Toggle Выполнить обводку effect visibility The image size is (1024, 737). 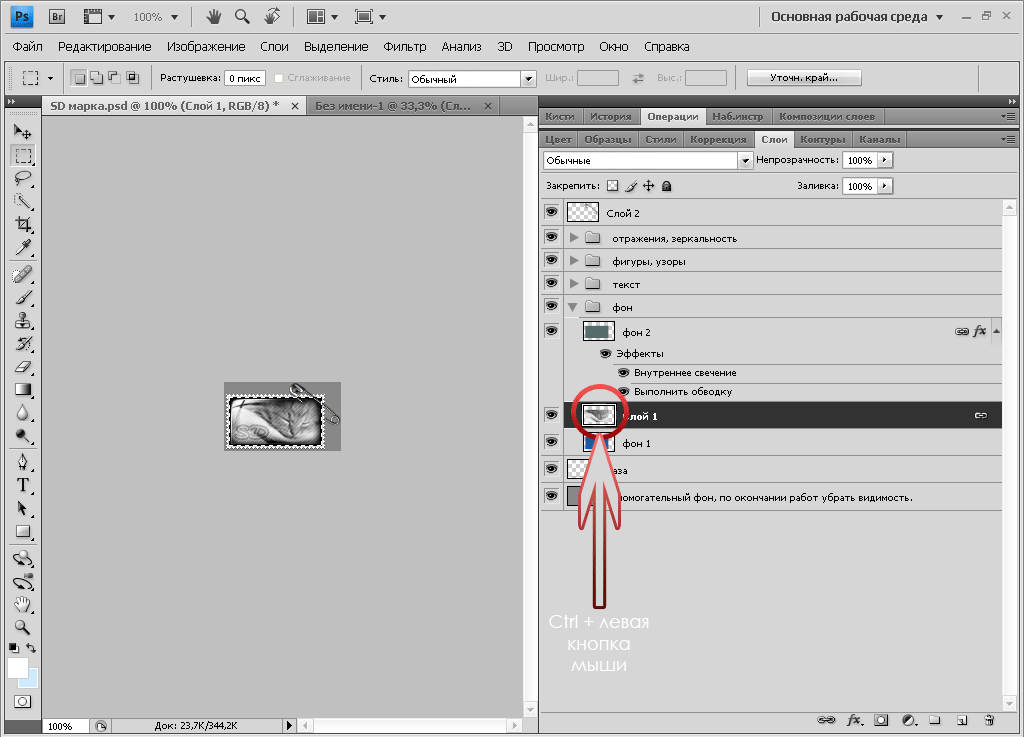point(624,392)
